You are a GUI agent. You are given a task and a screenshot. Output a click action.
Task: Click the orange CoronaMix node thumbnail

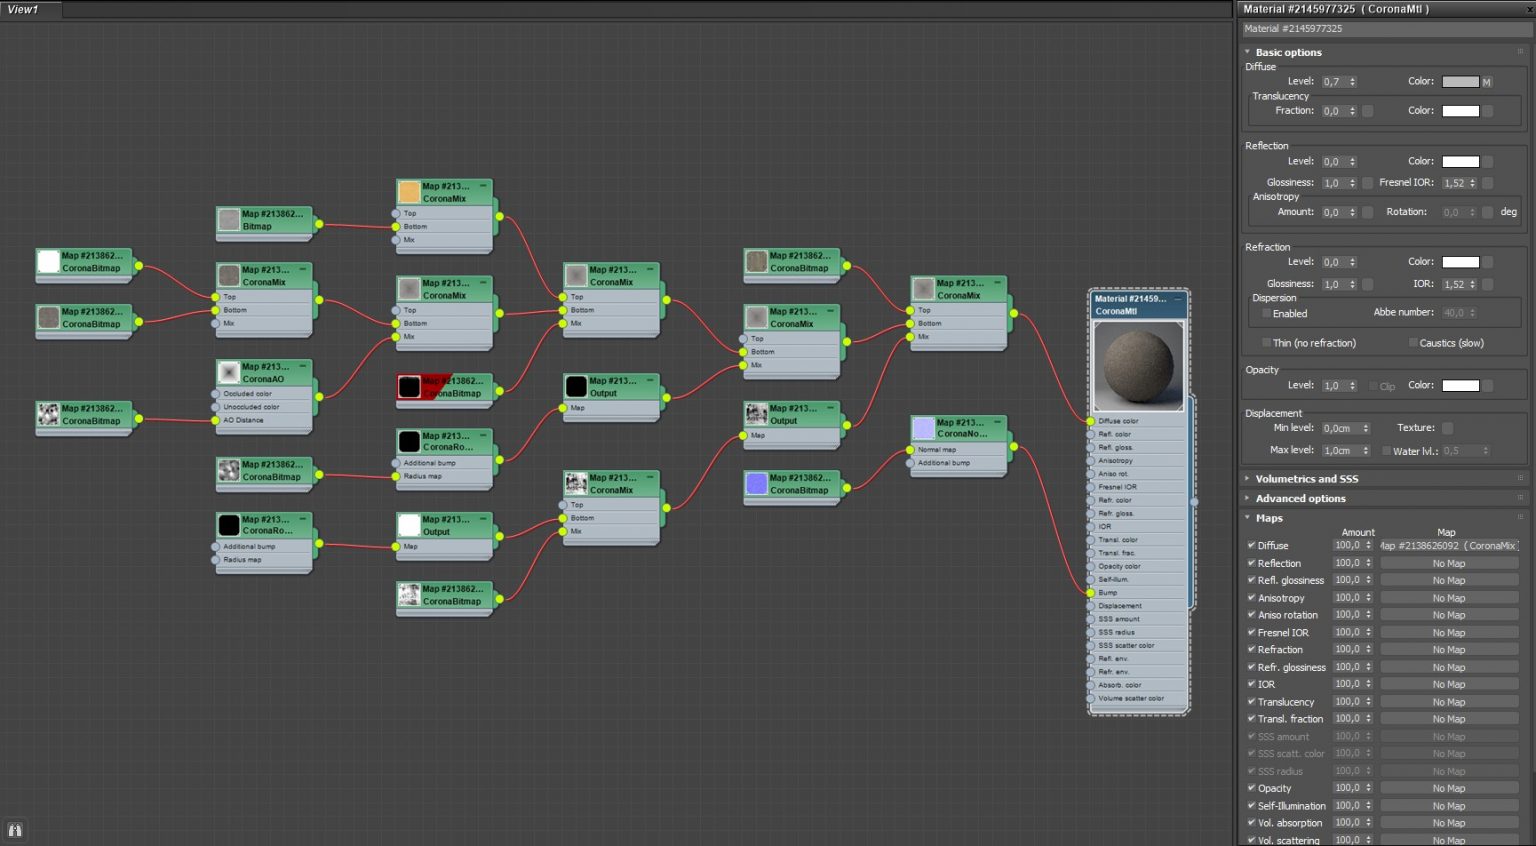(x=409, y=192)
